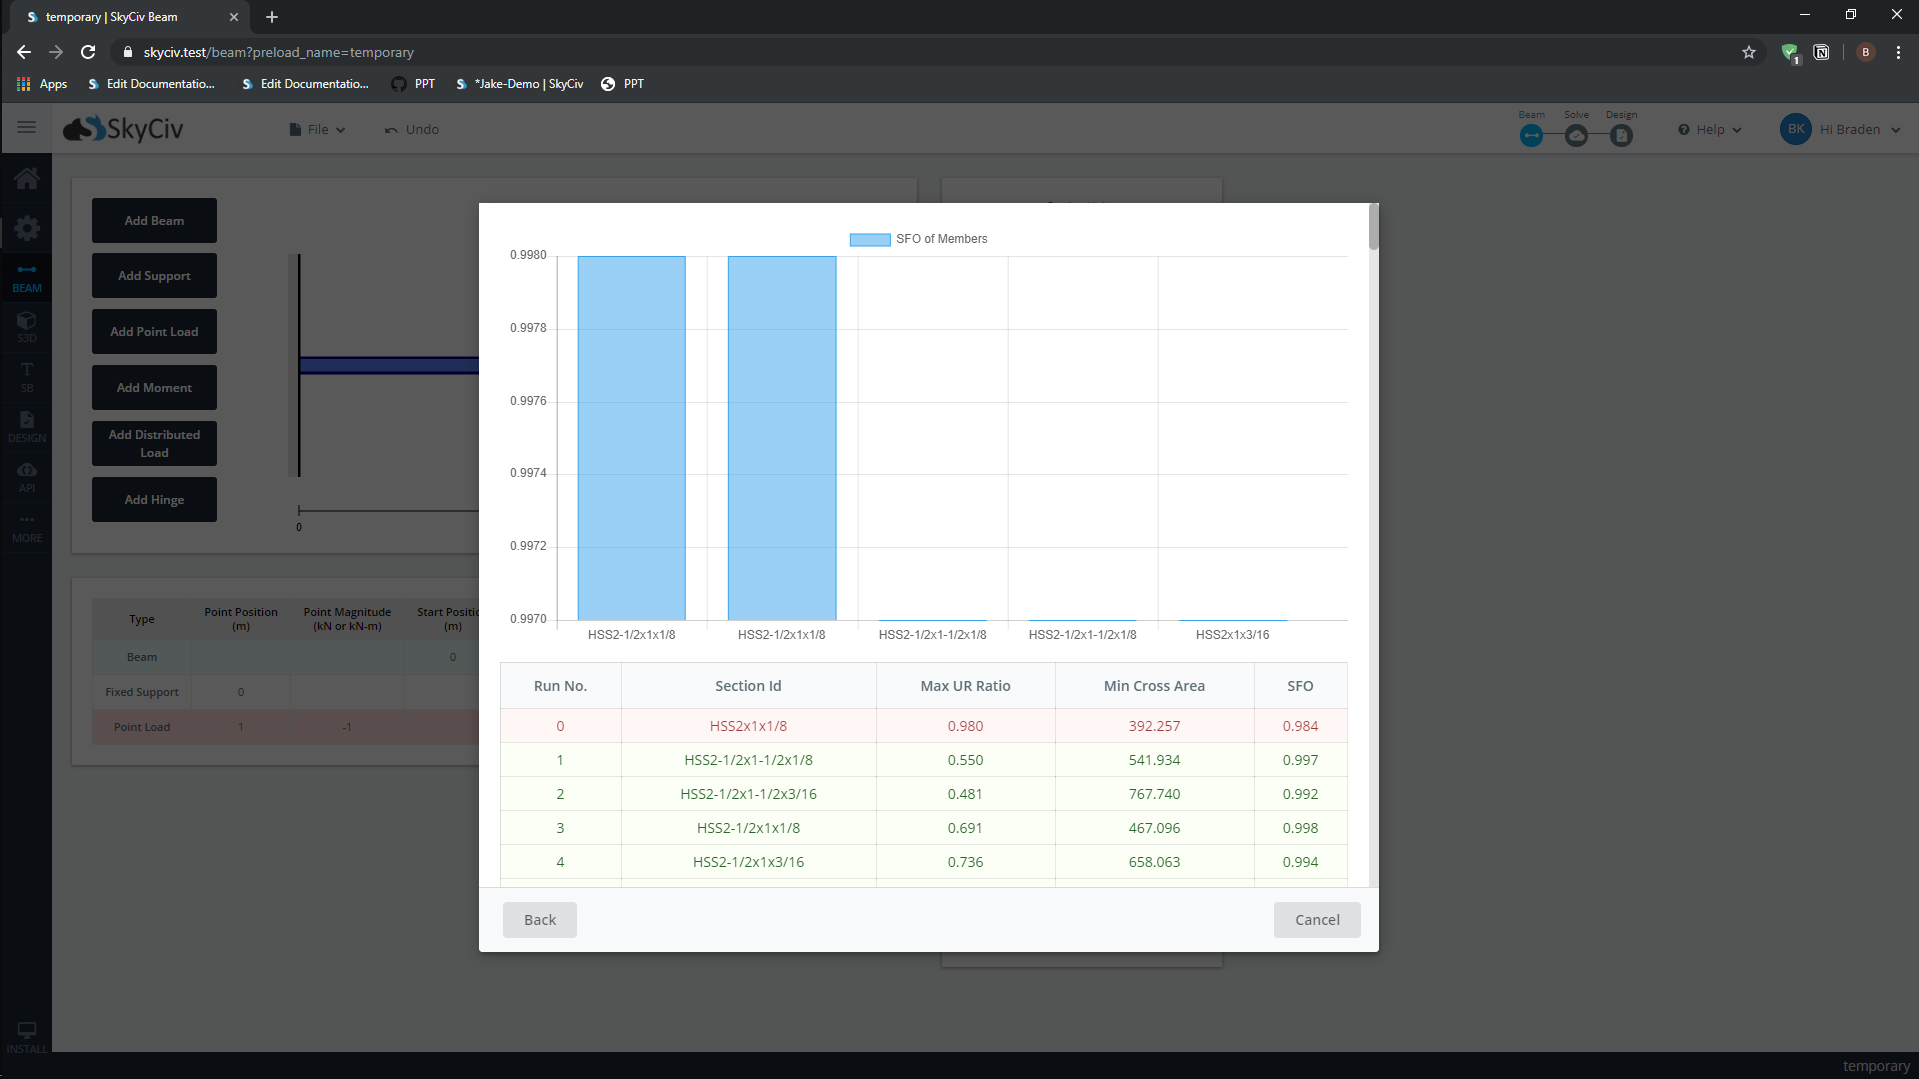Screen dimensions: 1919x1079
Task: Open the Jake-Demo SkyCiv bookmark
Action: [x=519, y=84]
